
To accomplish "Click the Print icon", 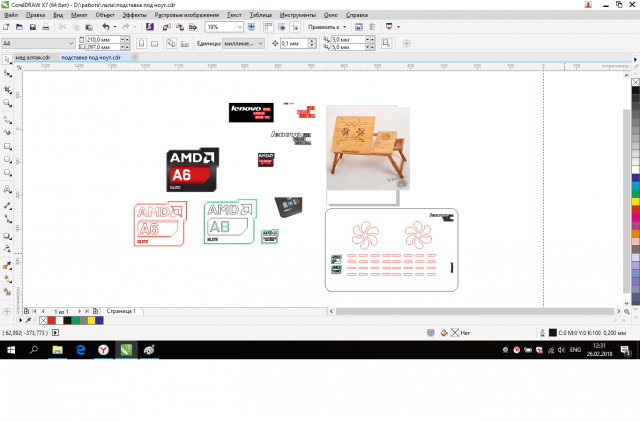I will (x=46, y=27).
